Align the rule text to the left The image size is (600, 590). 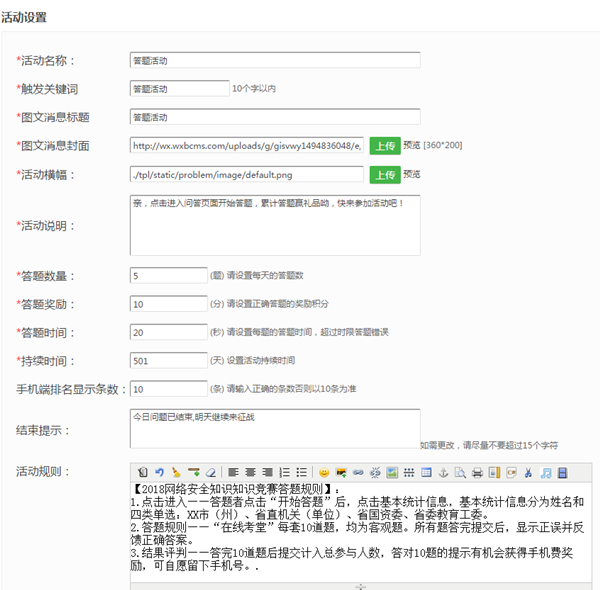click(x=233, y=473)
